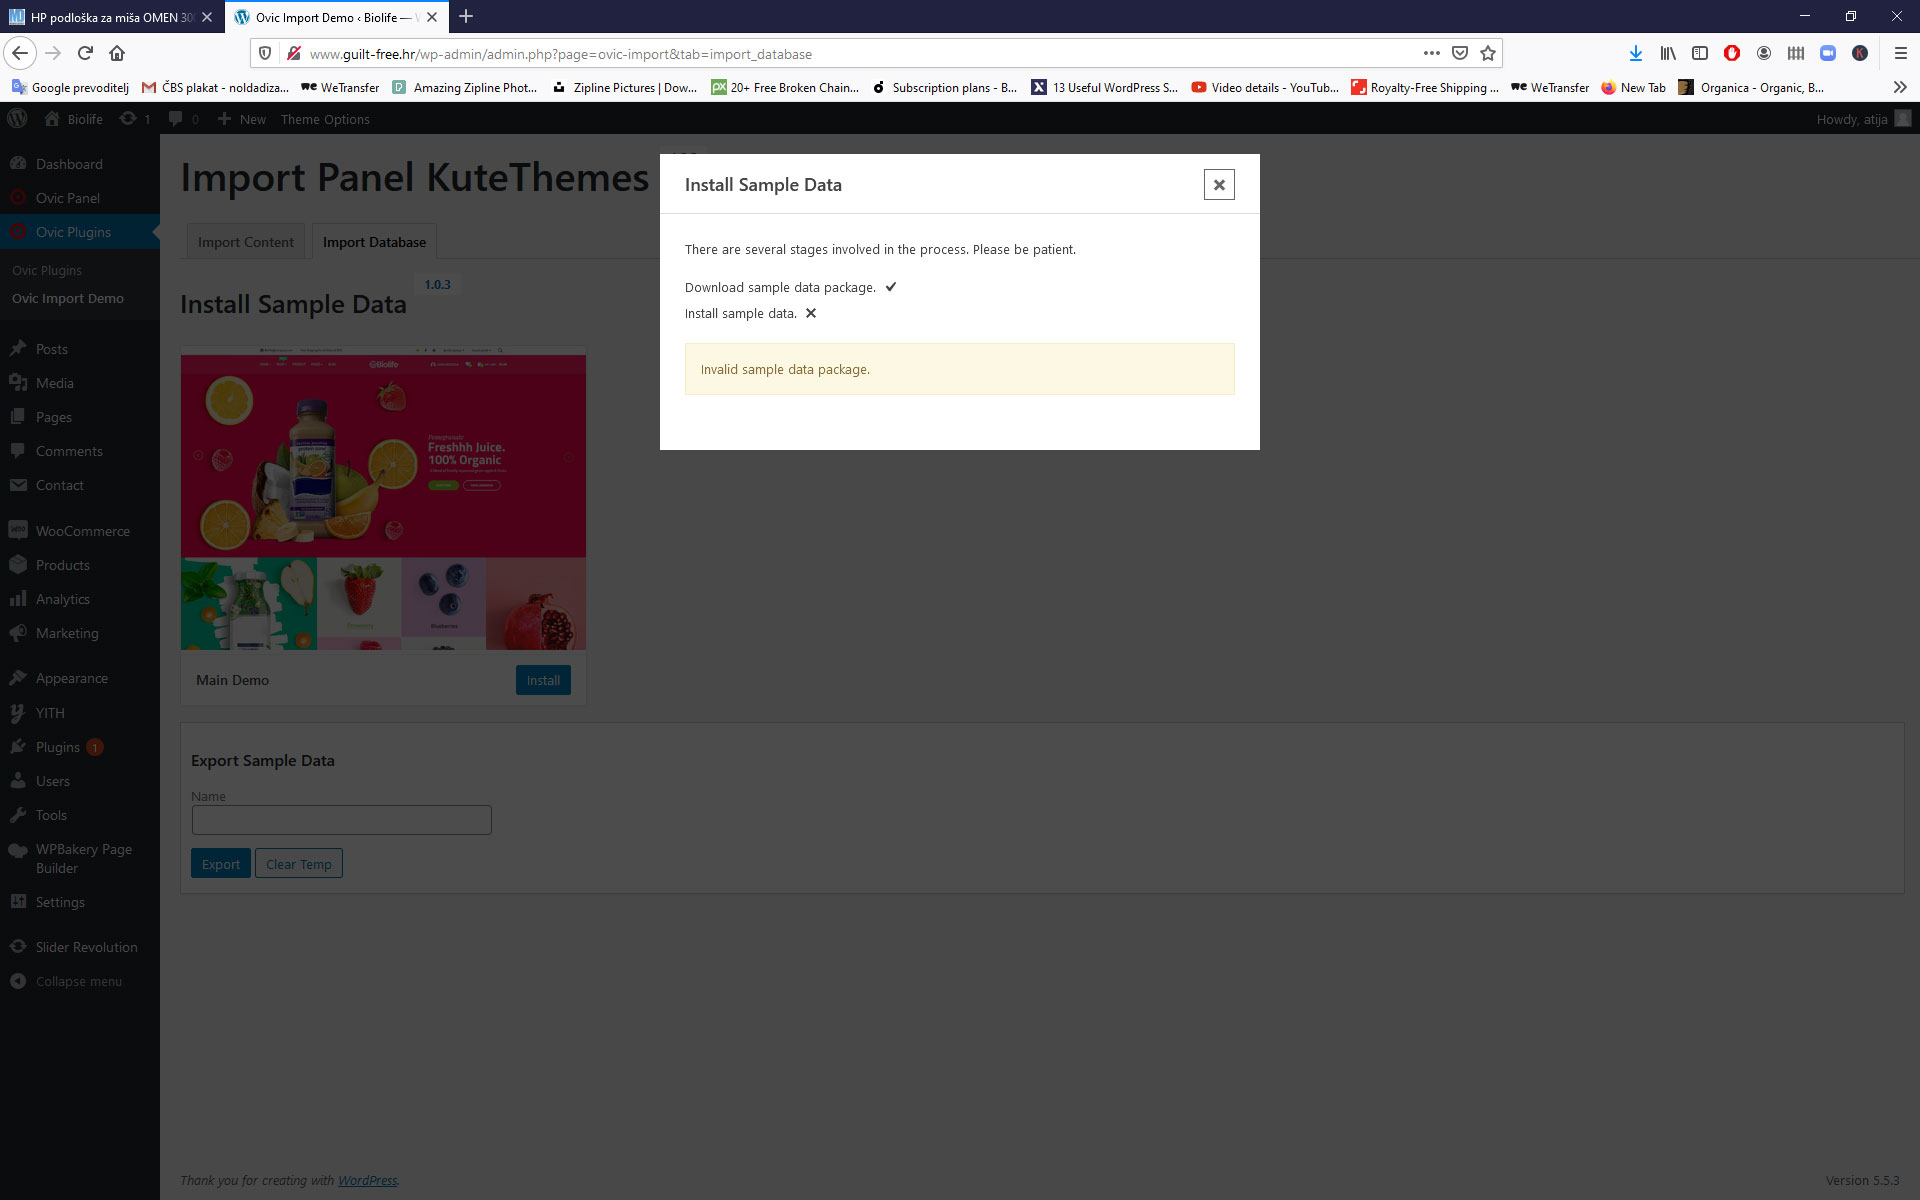Click the Export button
This screenshot has width=1920, height=1200.
pos(220,864)
